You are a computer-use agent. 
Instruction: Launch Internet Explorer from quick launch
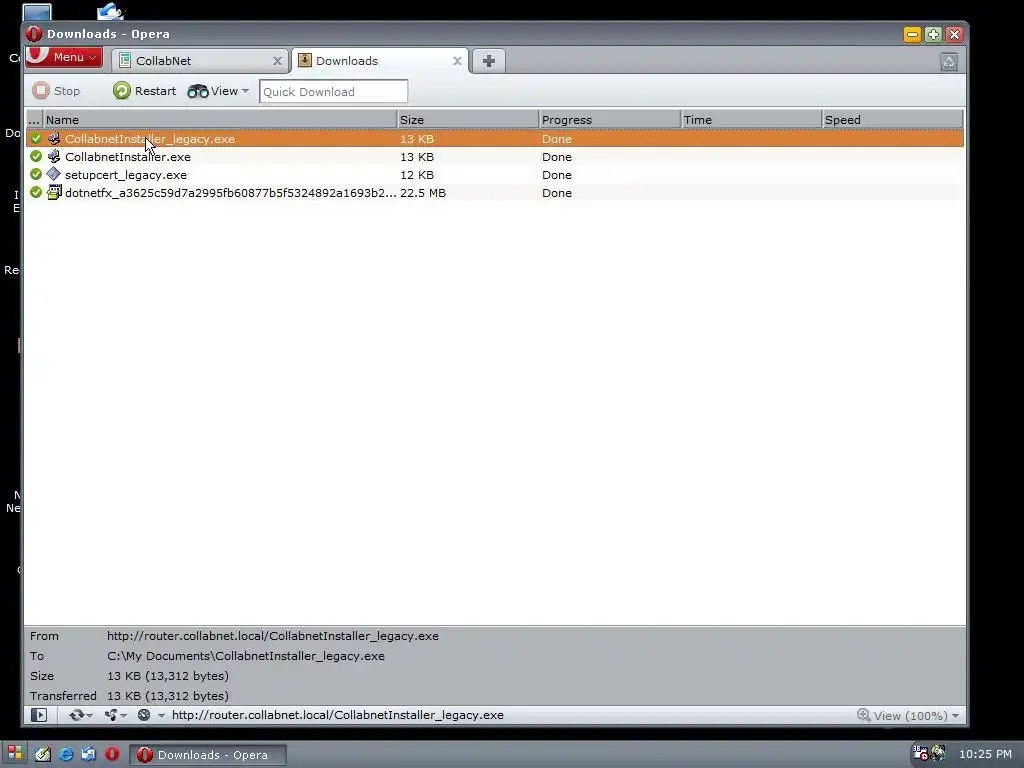pyautogui.click(x=65, y=754)
